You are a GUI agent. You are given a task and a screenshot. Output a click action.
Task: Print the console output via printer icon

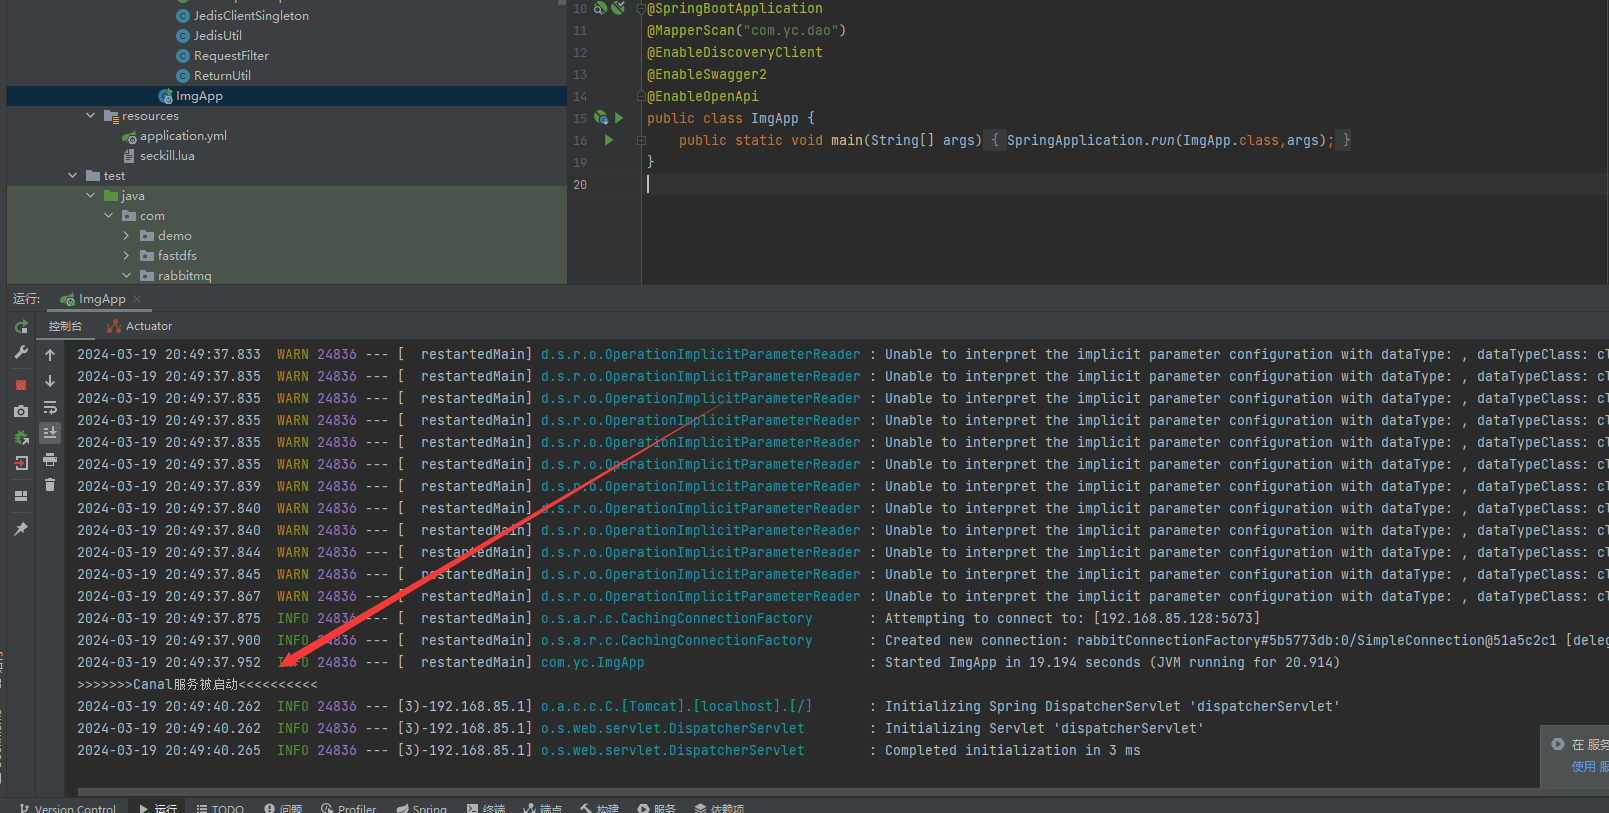click(50, 460)
